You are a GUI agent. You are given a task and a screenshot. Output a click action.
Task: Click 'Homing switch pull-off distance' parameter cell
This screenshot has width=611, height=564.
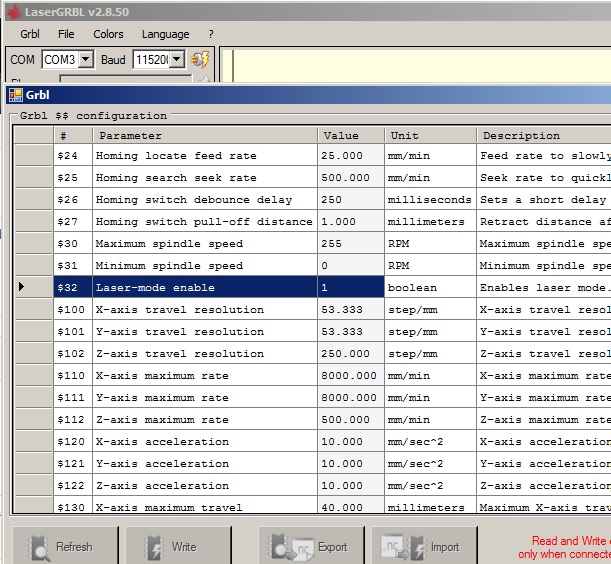tap(205, 222)
